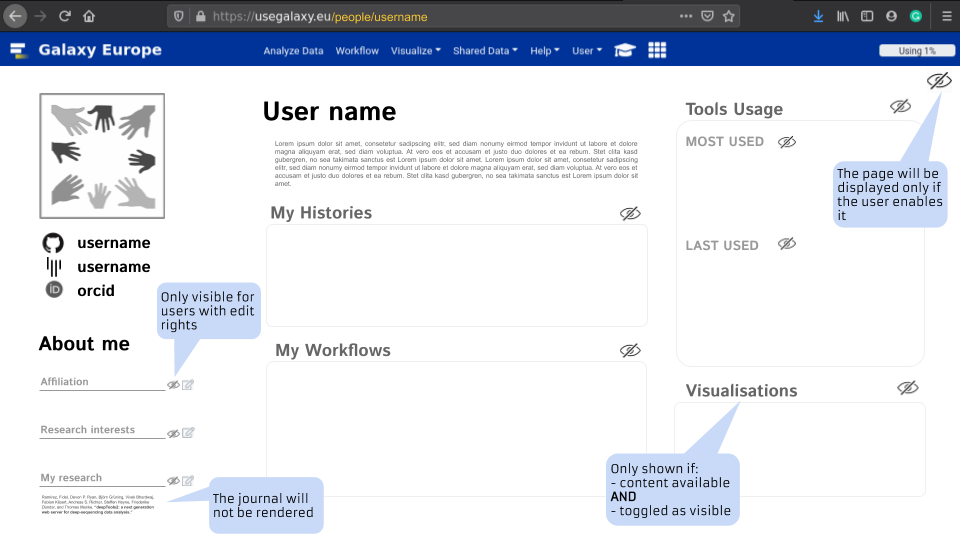Click the Galaxy logo icon
960x540 pixels.
click(x=18, y=50)
